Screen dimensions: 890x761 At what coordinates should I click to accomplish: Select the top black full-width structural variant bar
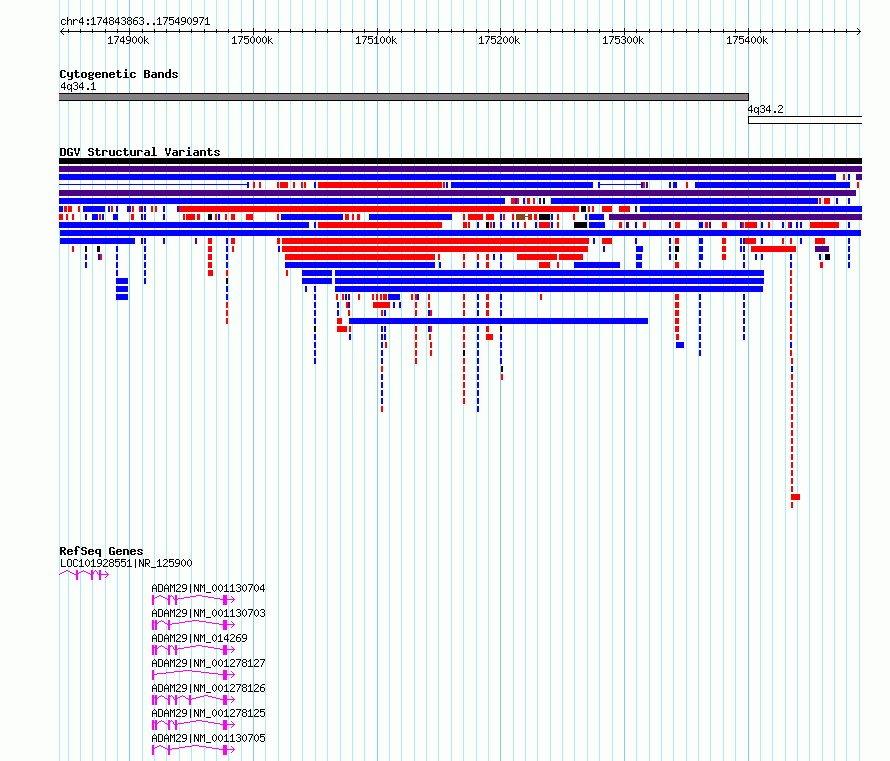tap(460, 161)
